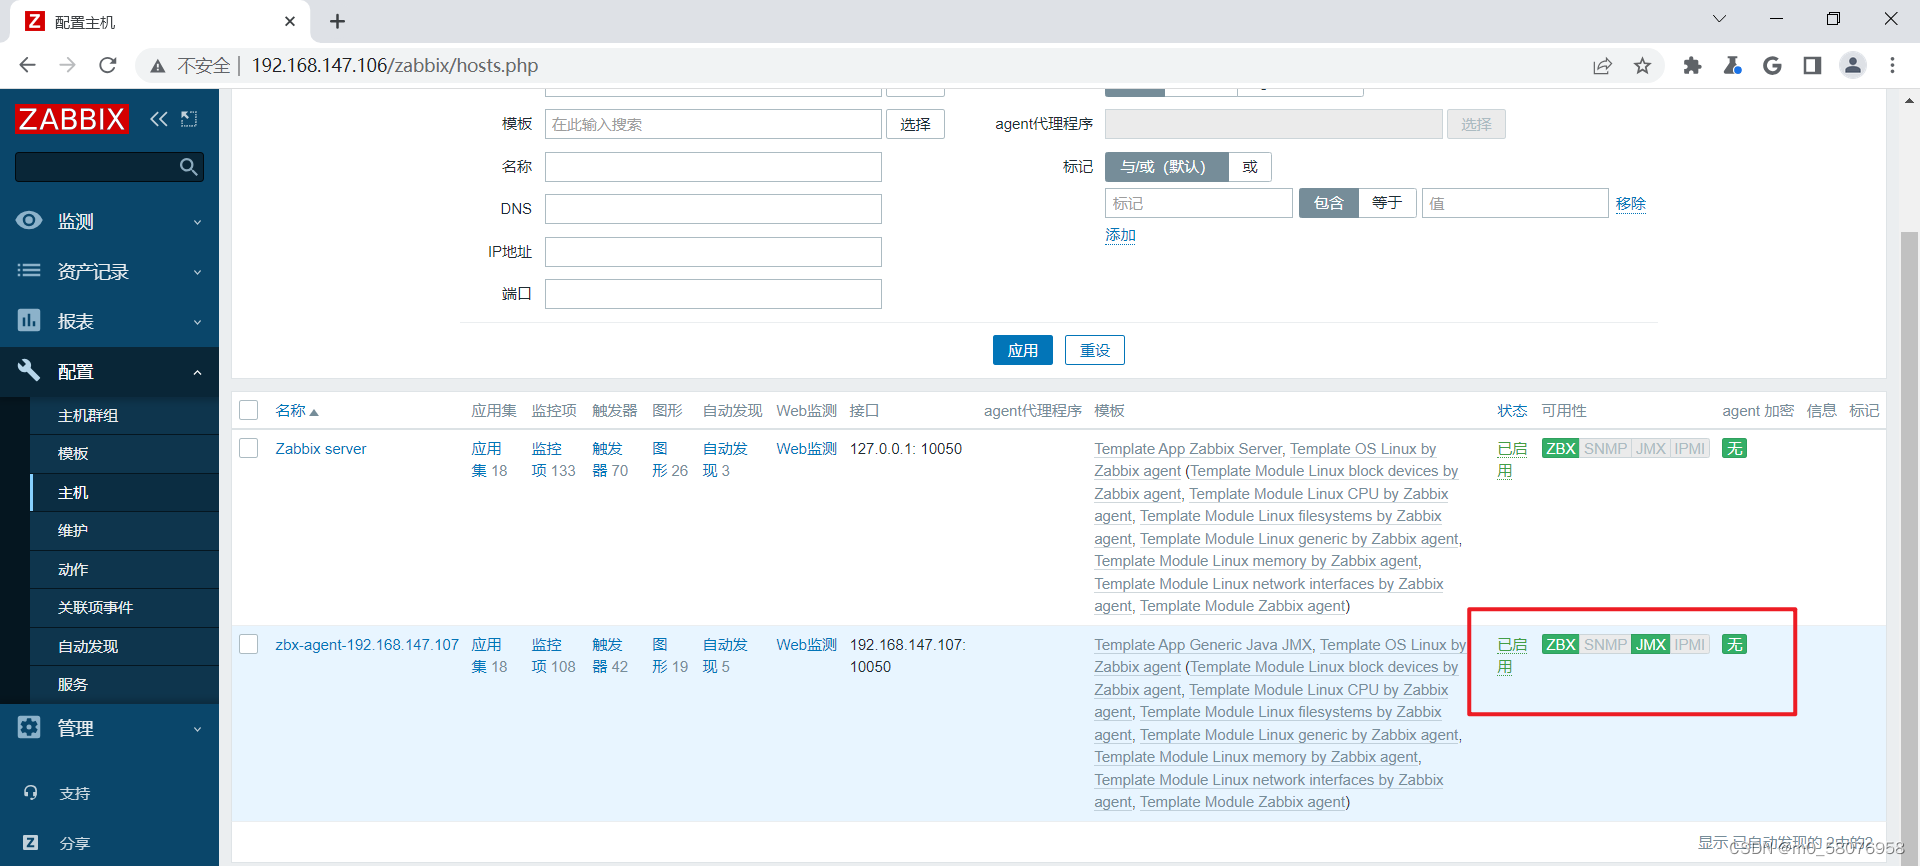Click the 移除 tag link
This screenshot has height=866, width=1920.
tap(1630, 203)
